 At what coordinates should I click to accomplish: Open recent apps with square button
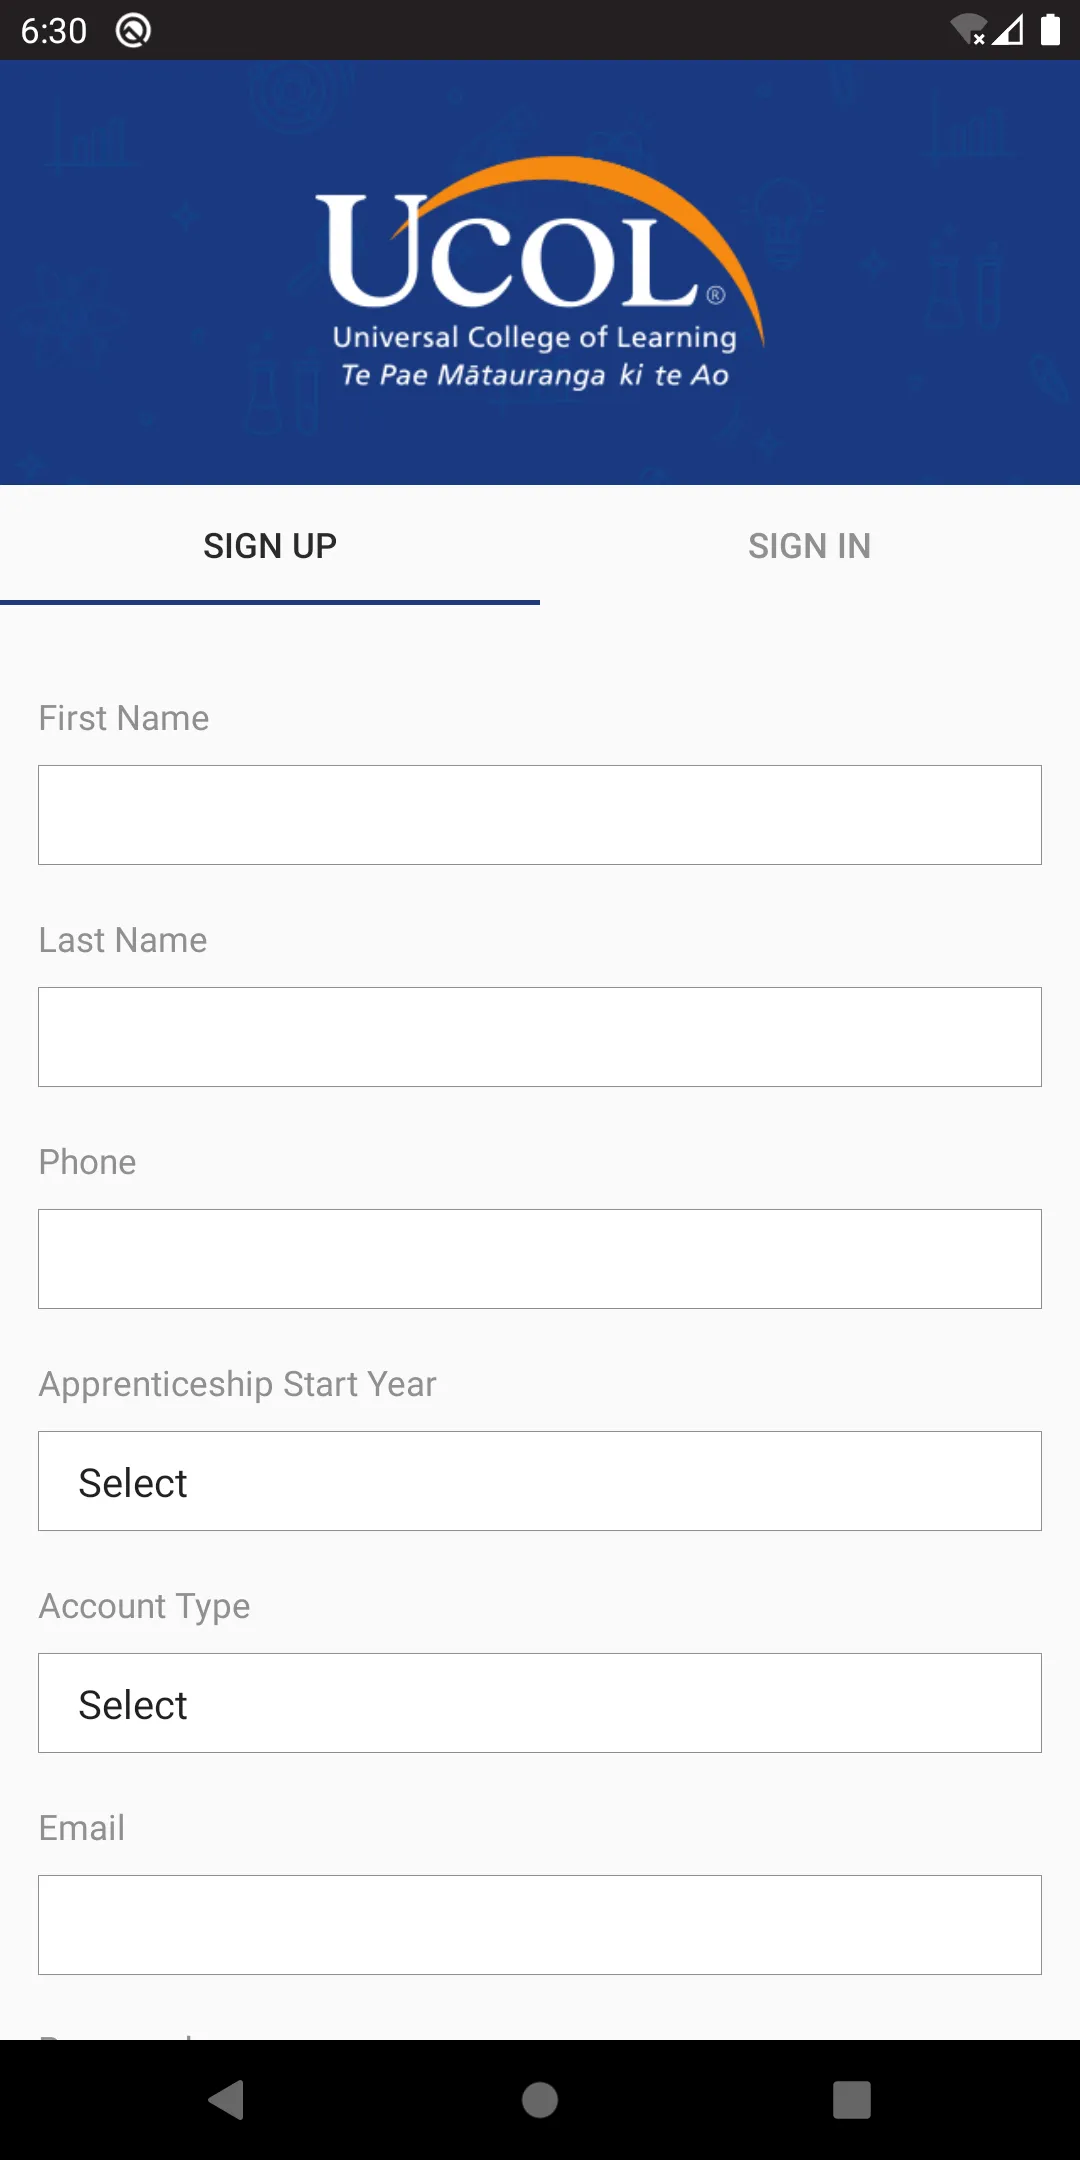pos(851,2099)
